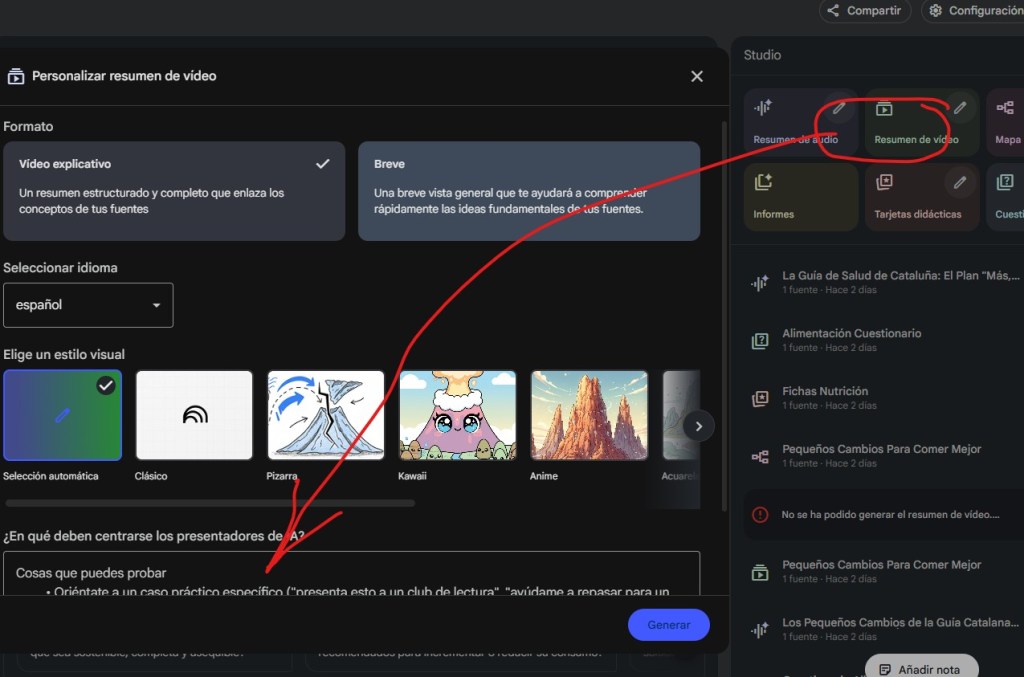Image resolution: width=1024 pixels, height=677 pixels.
Task: Open the Informes studio card
Action: (x=800, y=197)
